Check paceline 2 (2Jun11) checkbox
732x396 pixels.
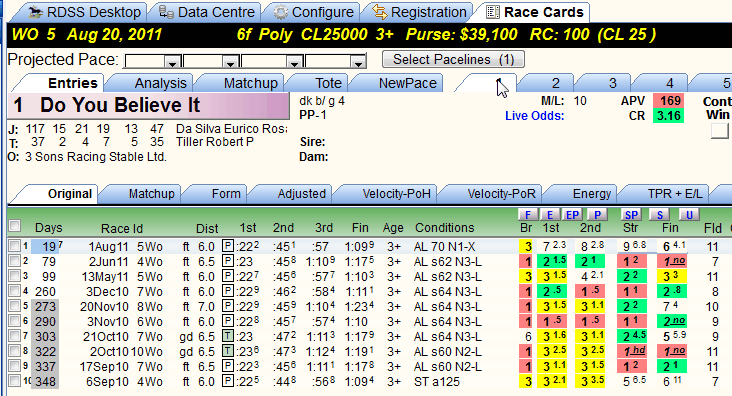click(x=15, y=261)
